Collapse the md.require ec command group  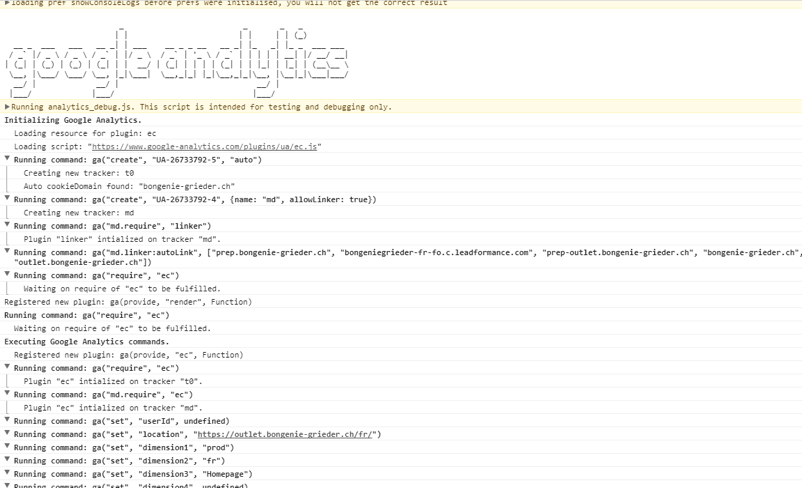coord(7,394)
